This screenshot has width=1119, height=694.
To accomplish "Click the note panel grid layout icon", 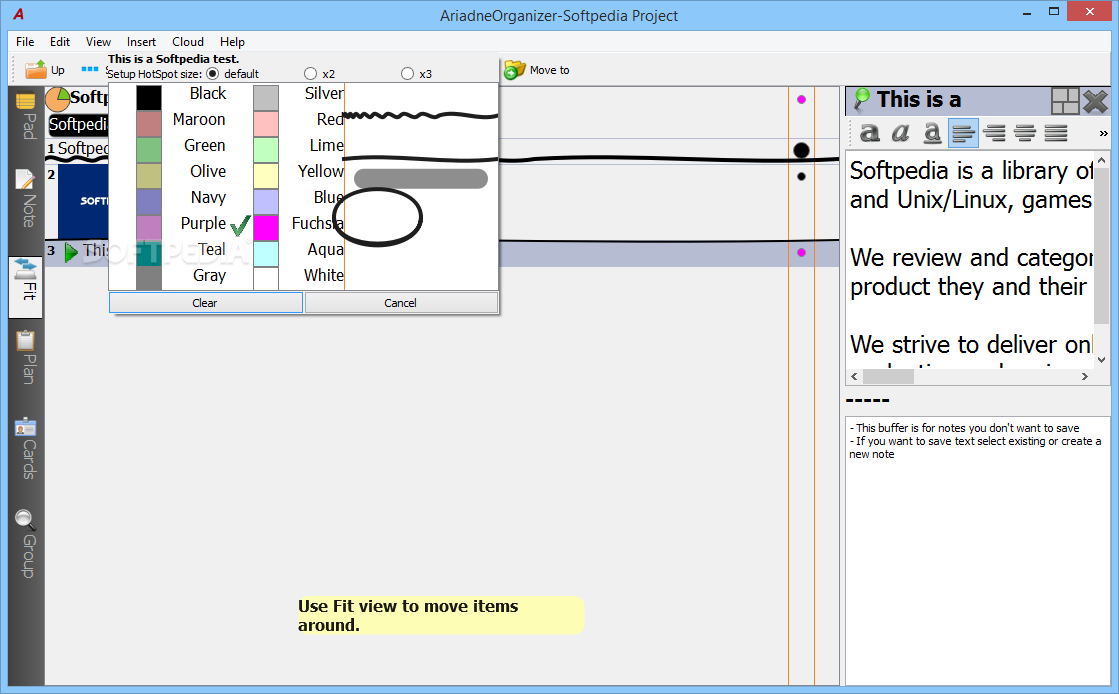I will coord(1065,101).
